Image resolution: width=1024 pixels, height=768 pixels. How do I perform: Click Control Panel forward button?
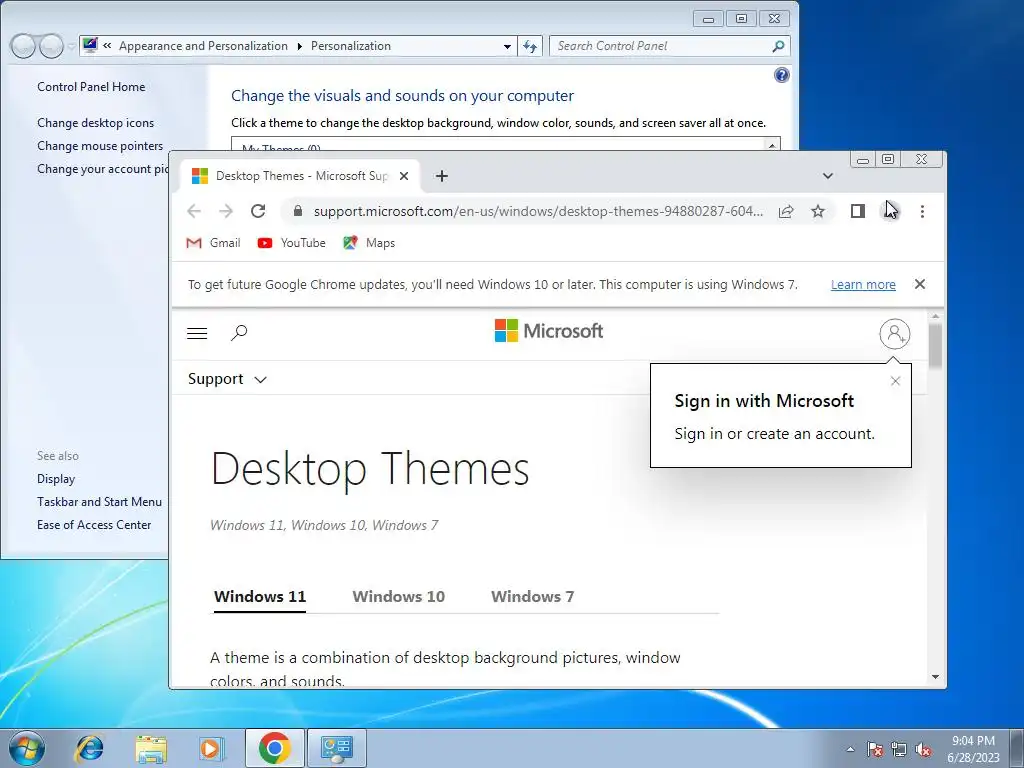(51, 46)
